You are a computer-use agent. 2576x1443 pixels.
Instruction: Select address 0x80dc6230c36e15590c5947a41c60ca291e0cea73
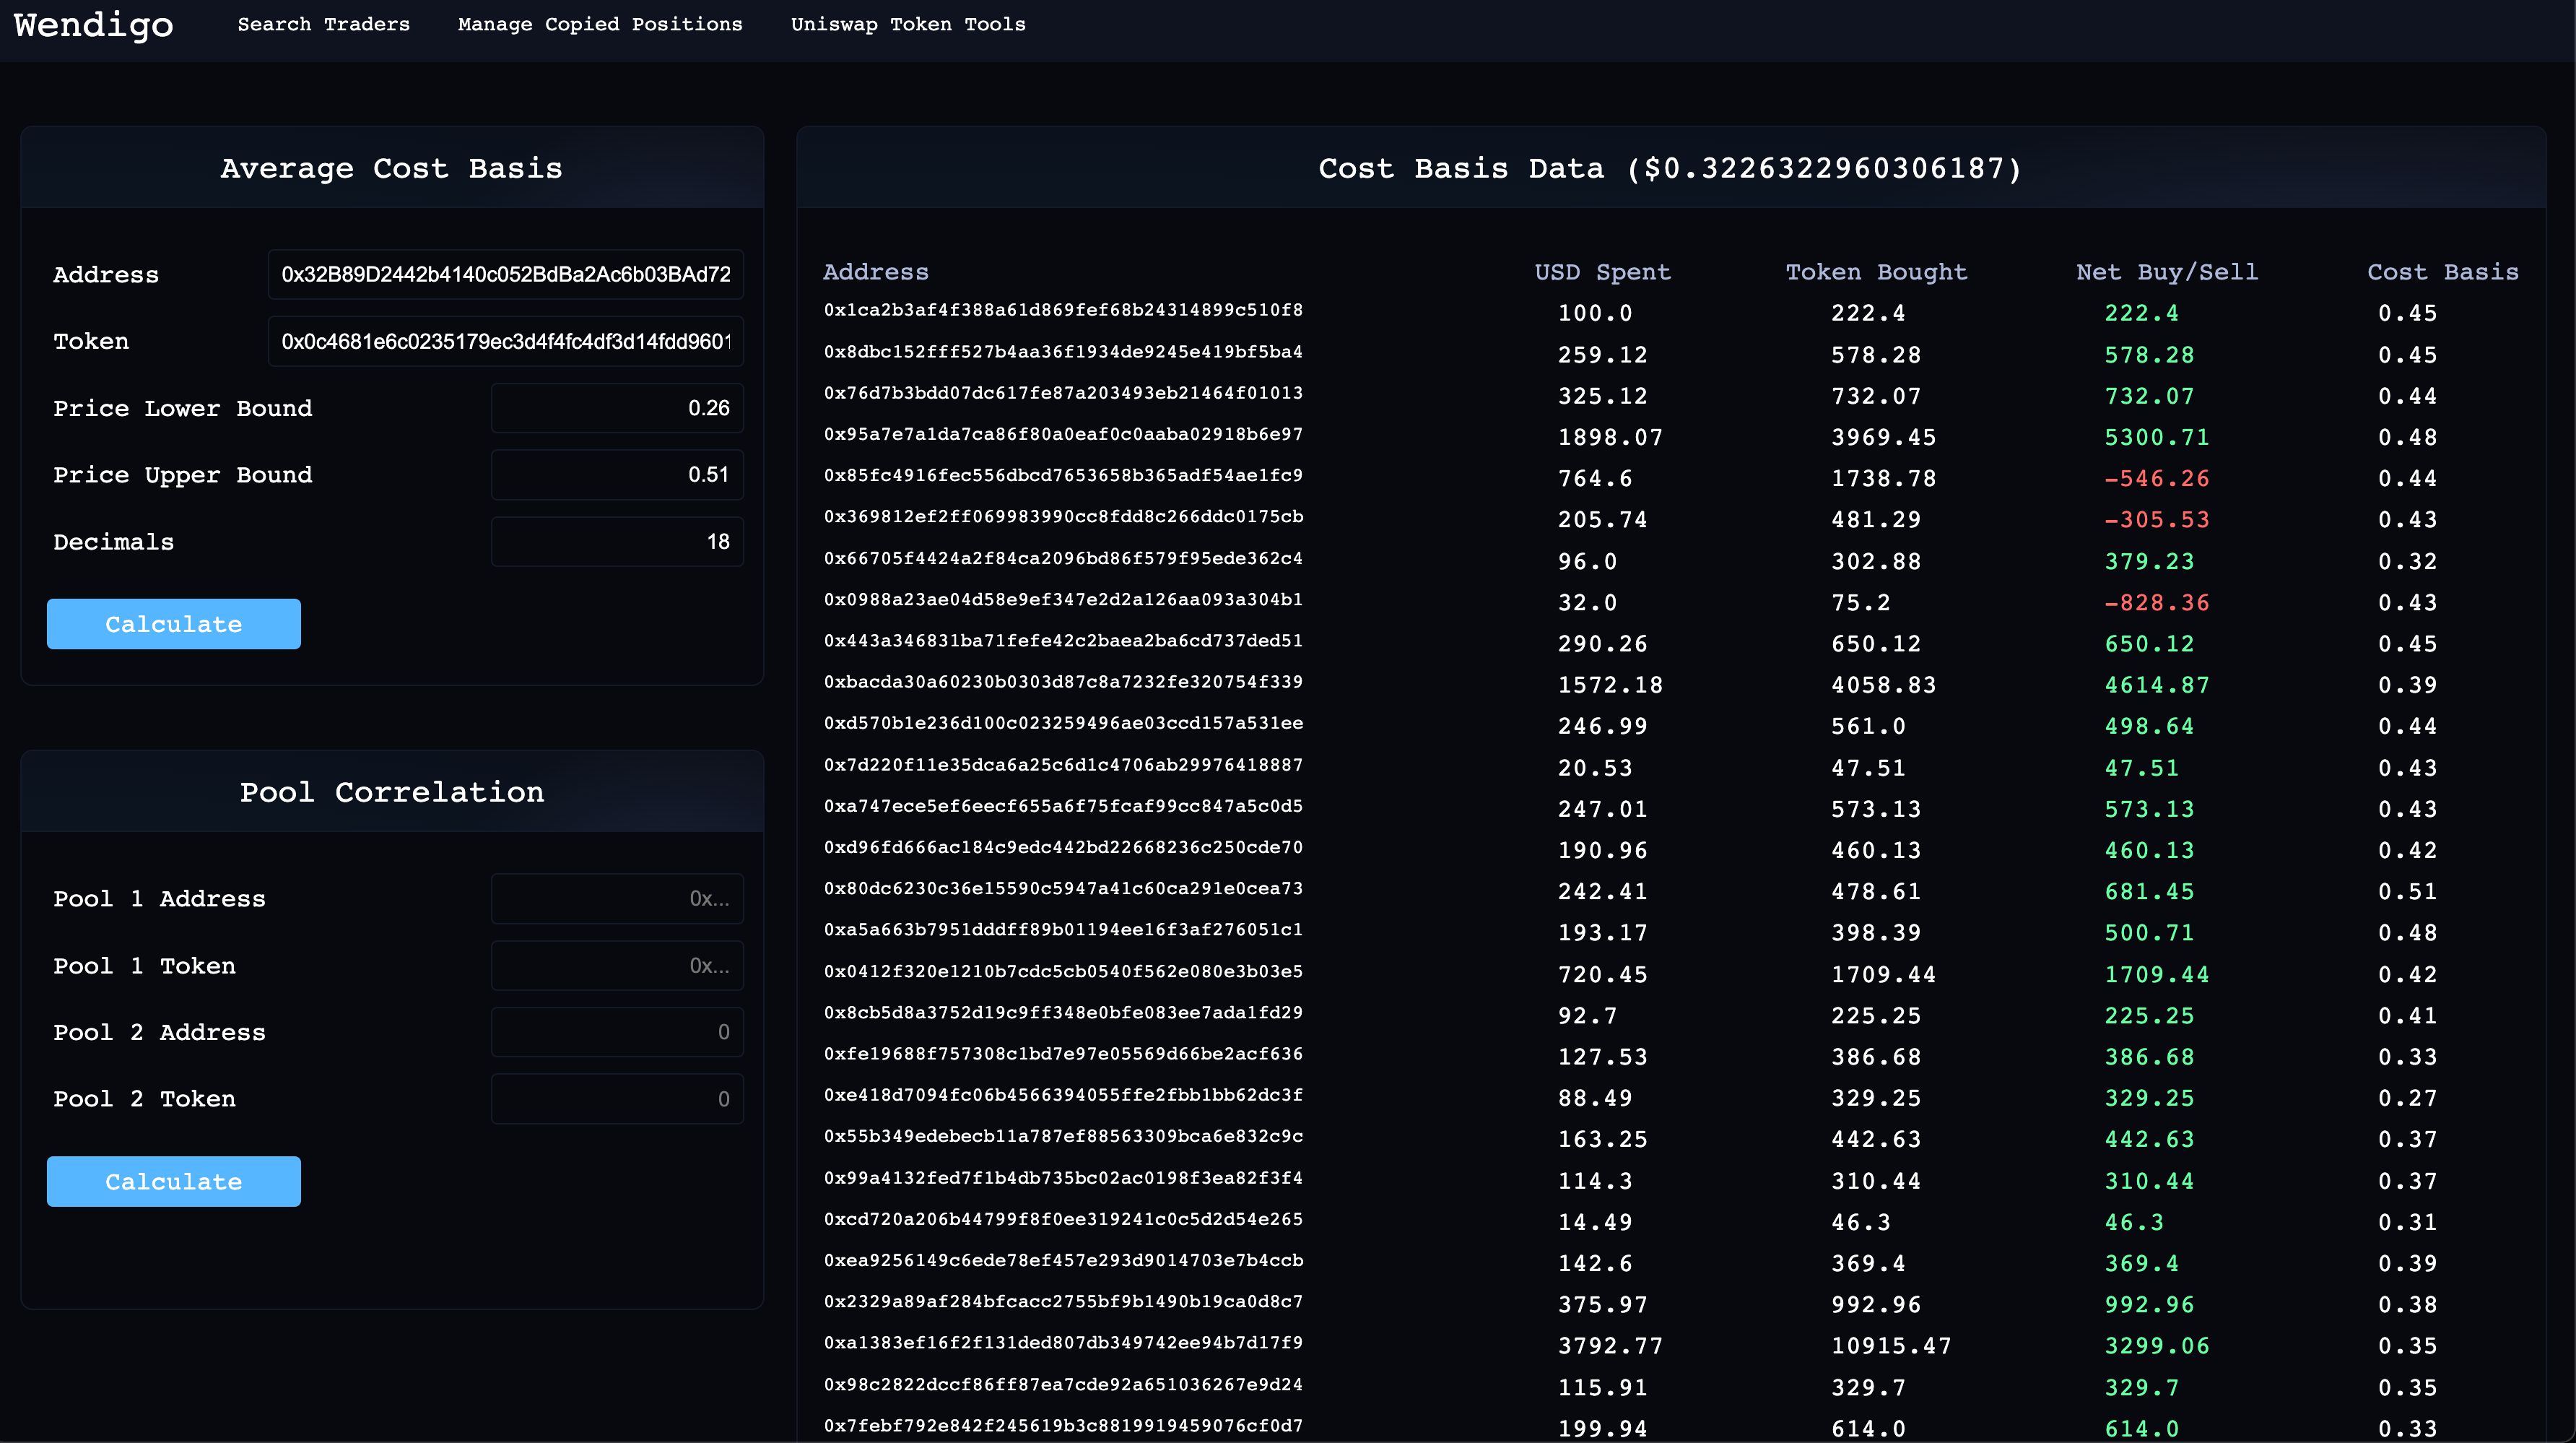(x=1063, y=888)
